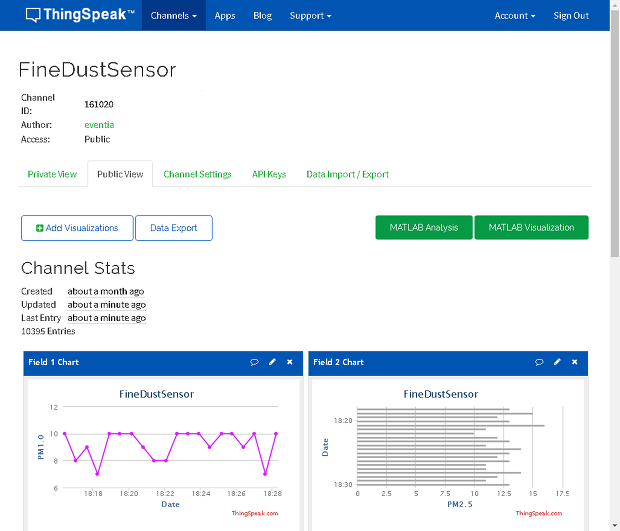Open the API Keys tab
The height and width of the screenshot is (531, 620).
coord(269,174)
